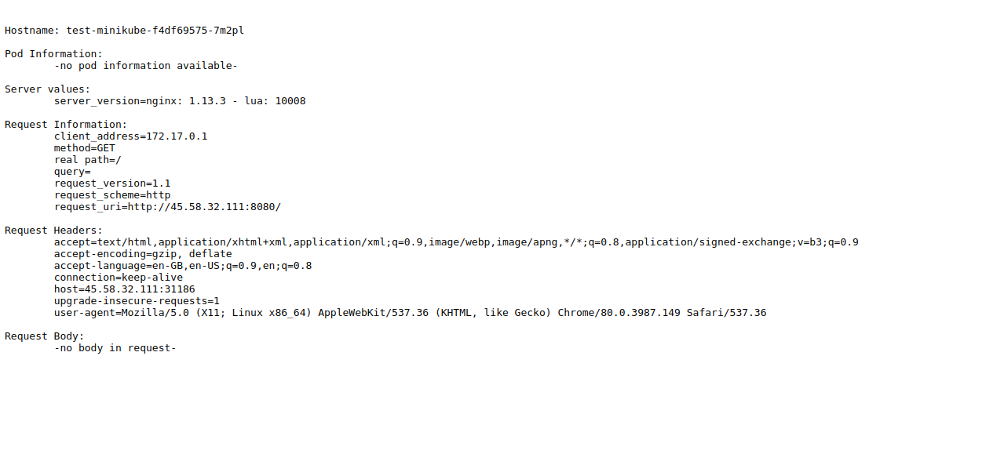The height and width of the screenshot is (454, 1004).
Task: Click the Server values heading
Action: [x=47, y=89]
